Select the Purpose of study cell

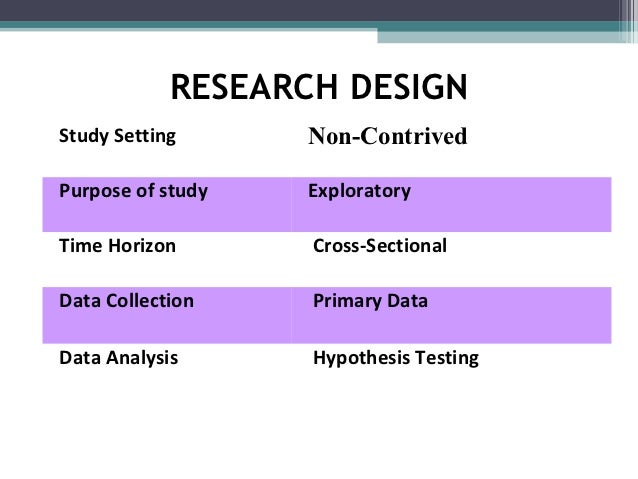pos(167,204)
